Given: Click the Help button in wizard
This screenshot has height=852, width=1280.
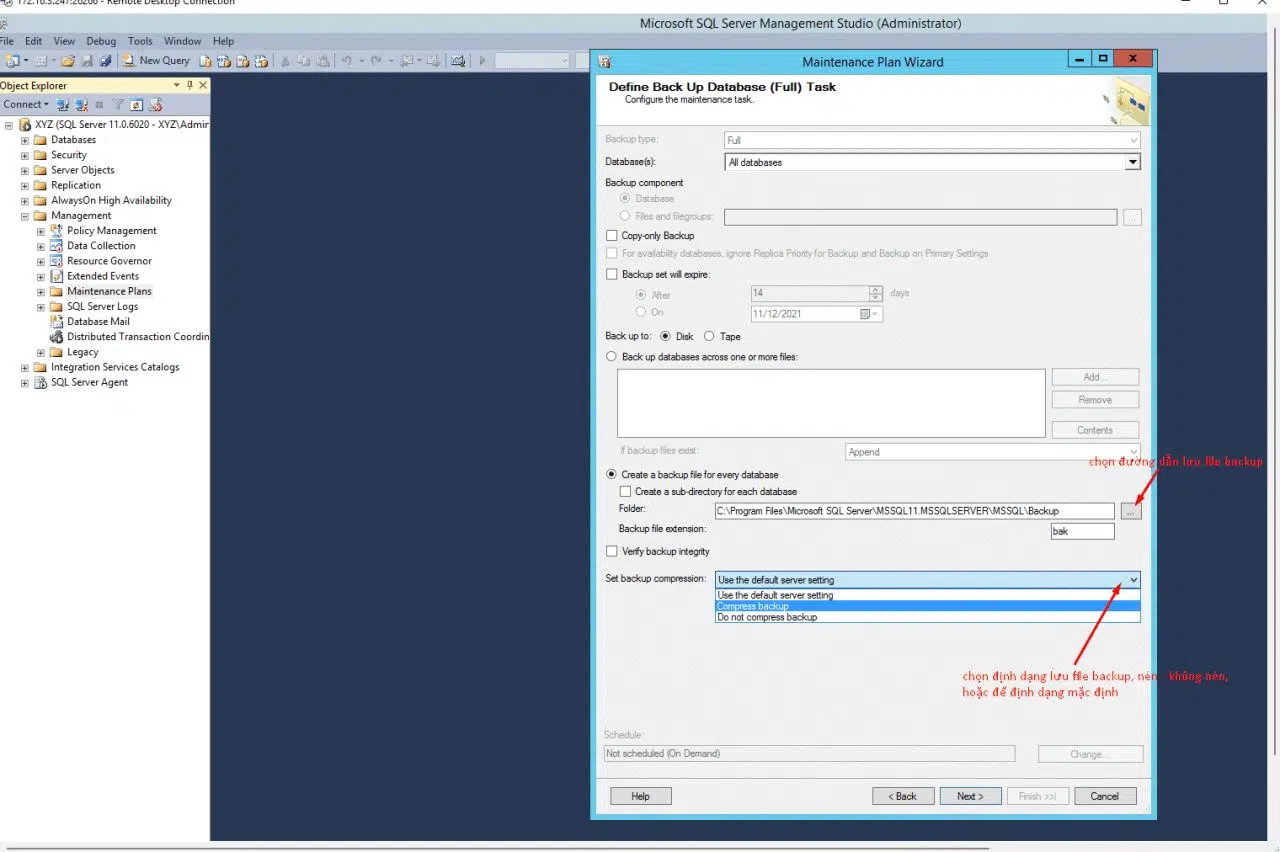Looking at the screenshot, I should pyautogui.click(x=641, y=796).
